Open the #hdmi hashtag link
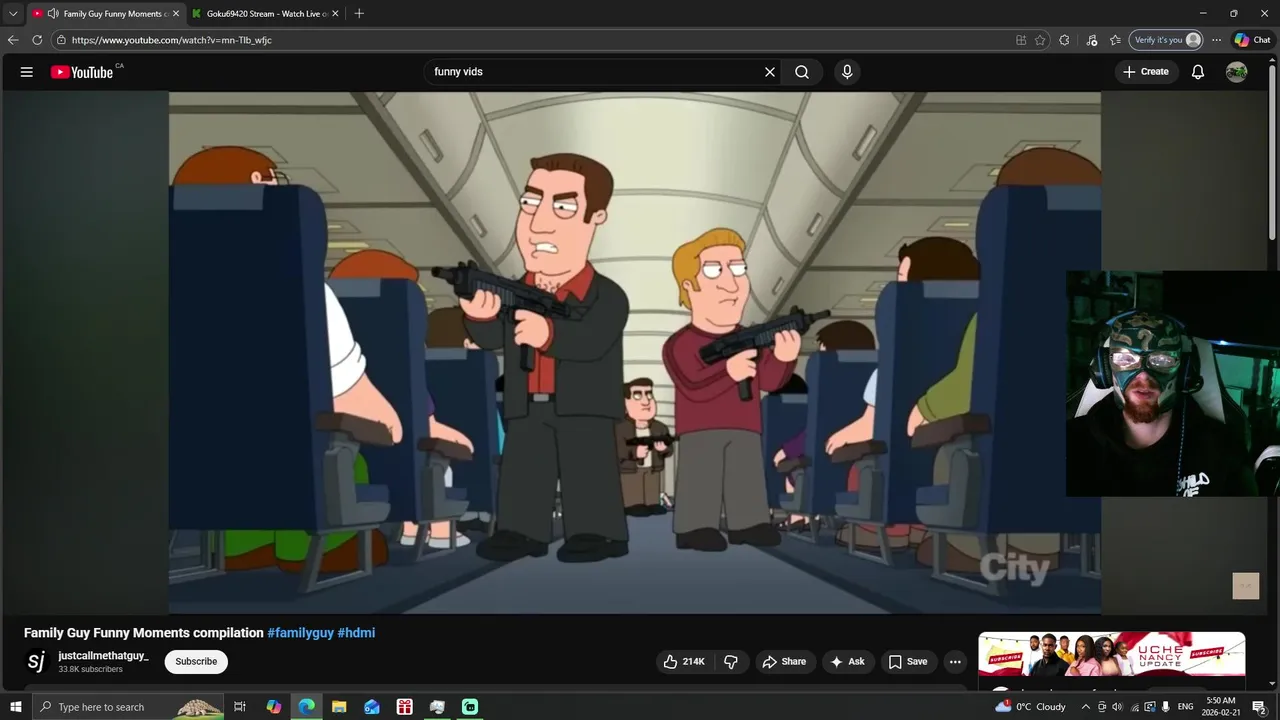1280x720 pixels. point(356,633)
